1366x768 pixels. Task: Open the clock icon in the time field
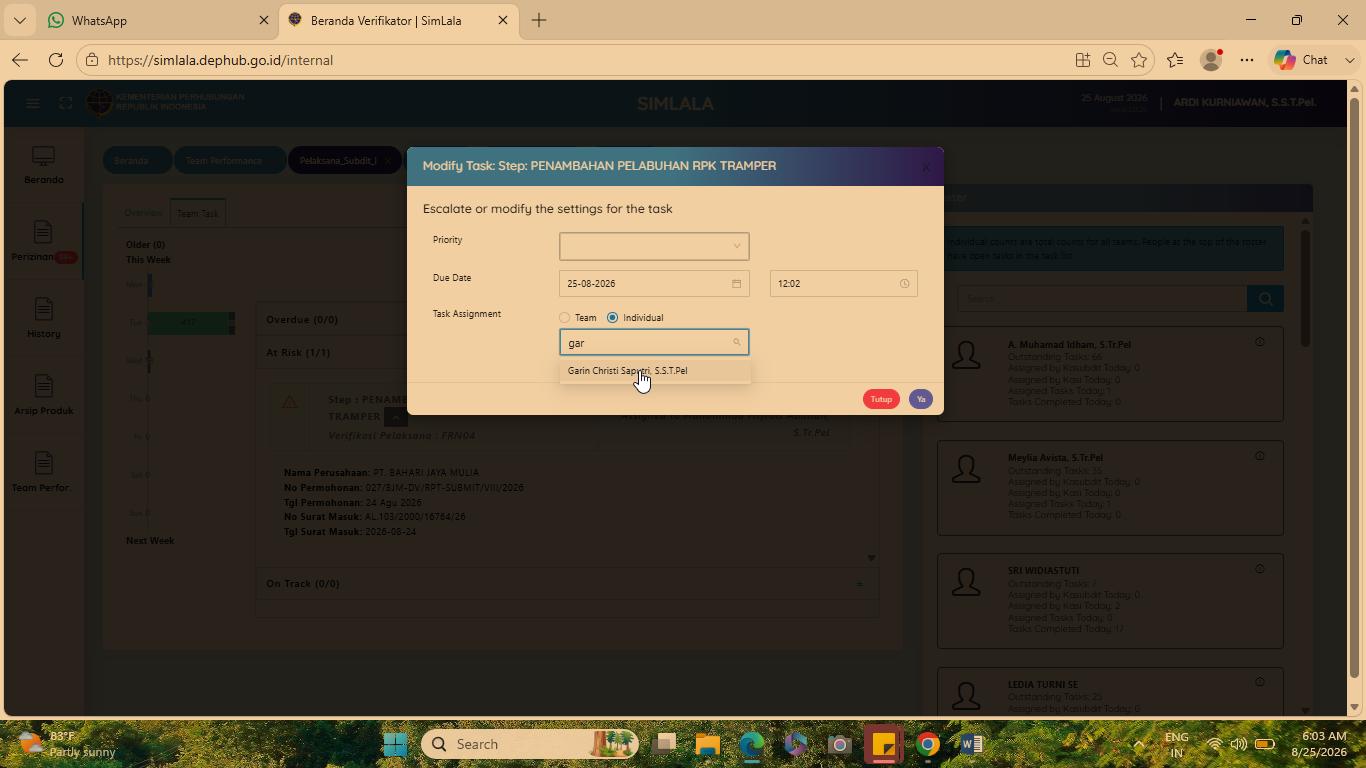click(904, 284)
